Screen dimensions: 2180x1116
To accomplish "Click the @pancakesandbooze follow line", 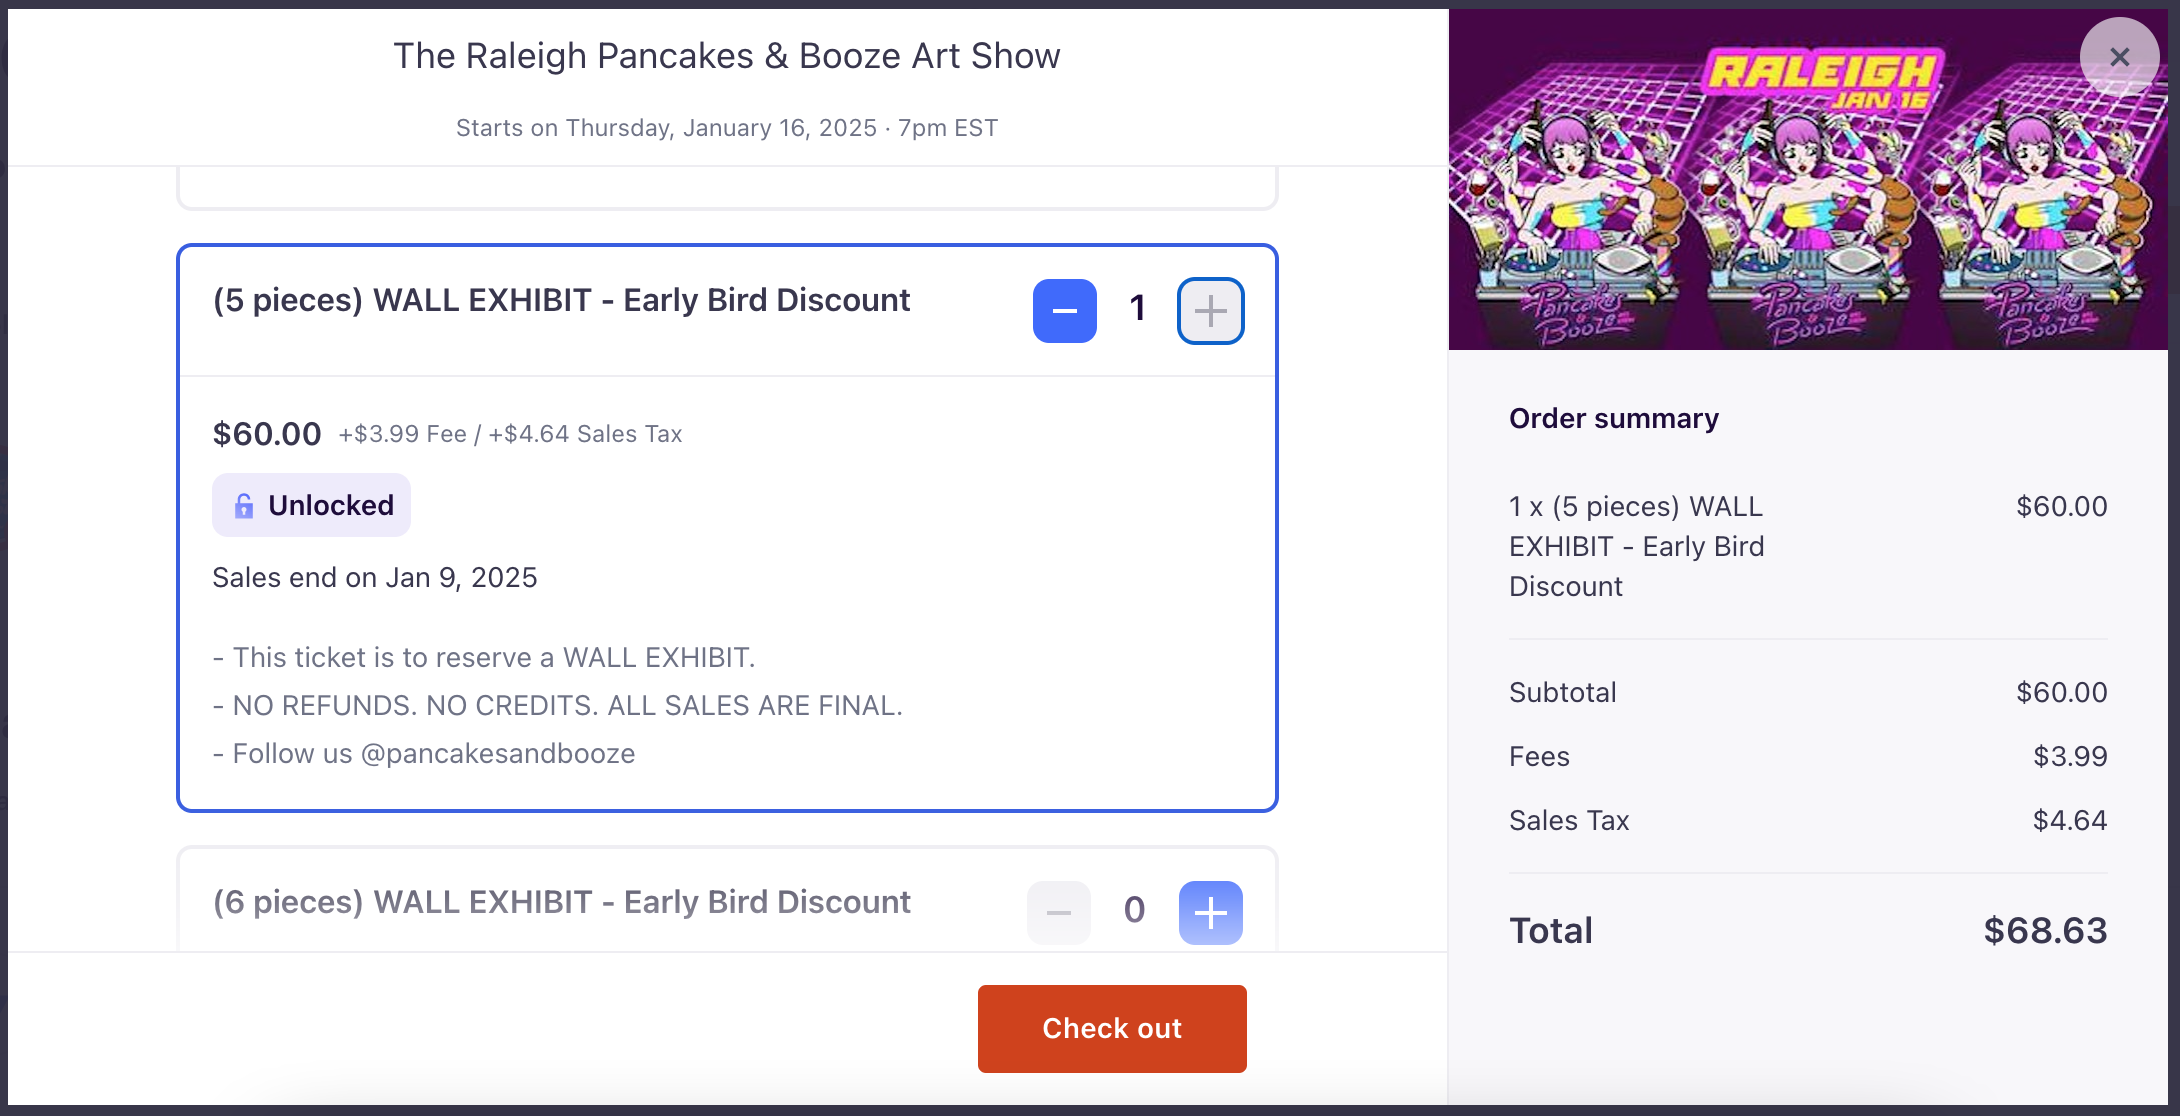I will point(424,753).
